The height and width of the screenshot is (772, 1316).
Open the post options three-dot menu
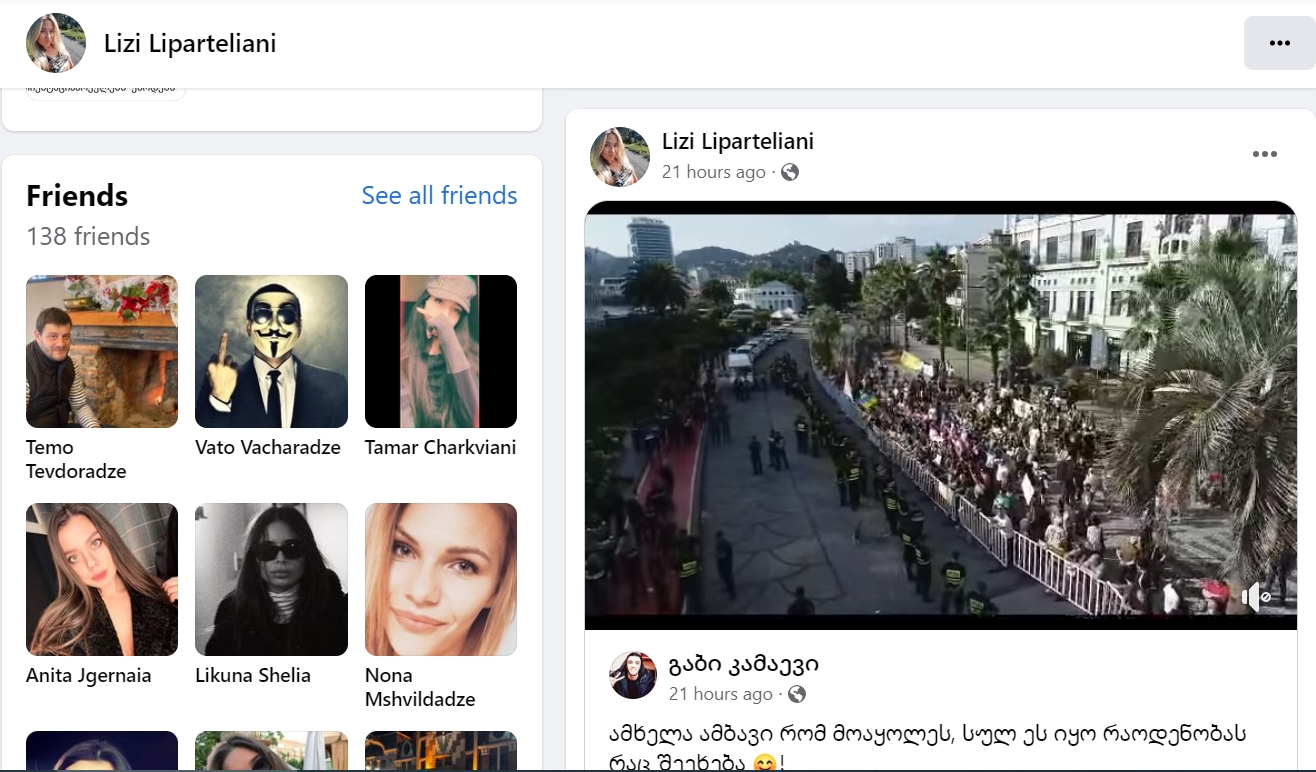tap(1265, 154)
